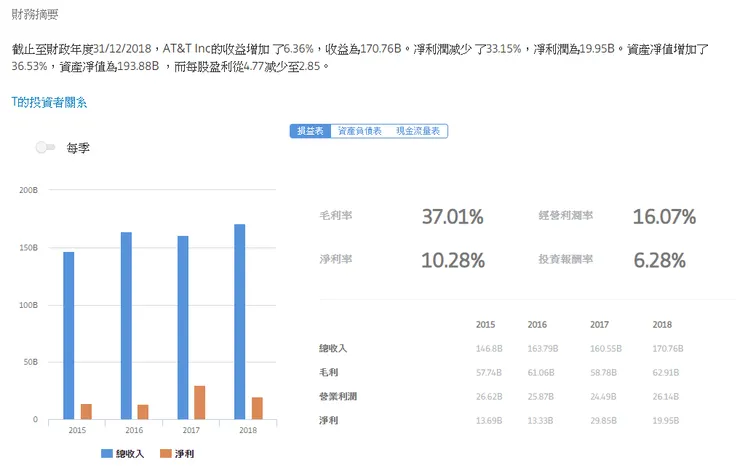Click the 2016 orange net profit bar
The height and width of the screenshot is (471, 740).
pos(143,412)
